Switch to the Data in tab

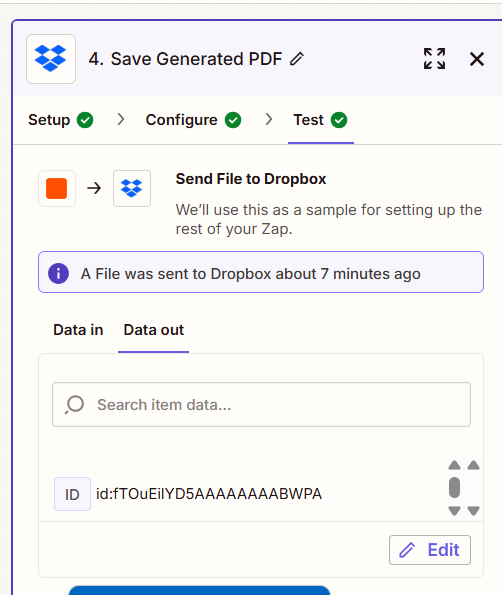[78, 330]
